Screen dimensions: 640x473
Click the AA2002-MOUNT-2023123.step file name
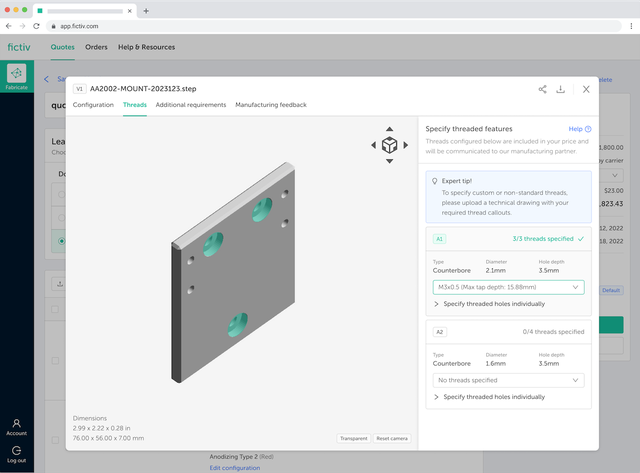tap(143, 89)
